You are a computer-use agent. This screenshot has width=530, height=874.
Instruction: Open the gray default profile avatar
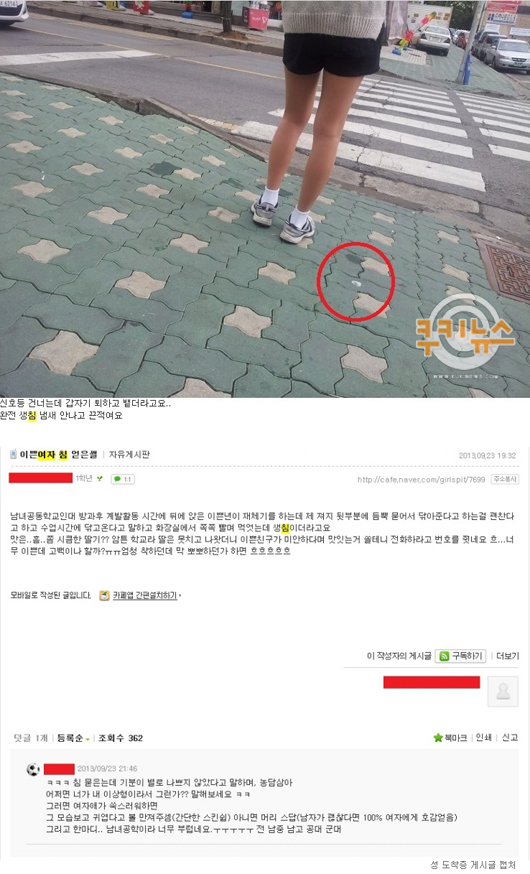[503, 692]
